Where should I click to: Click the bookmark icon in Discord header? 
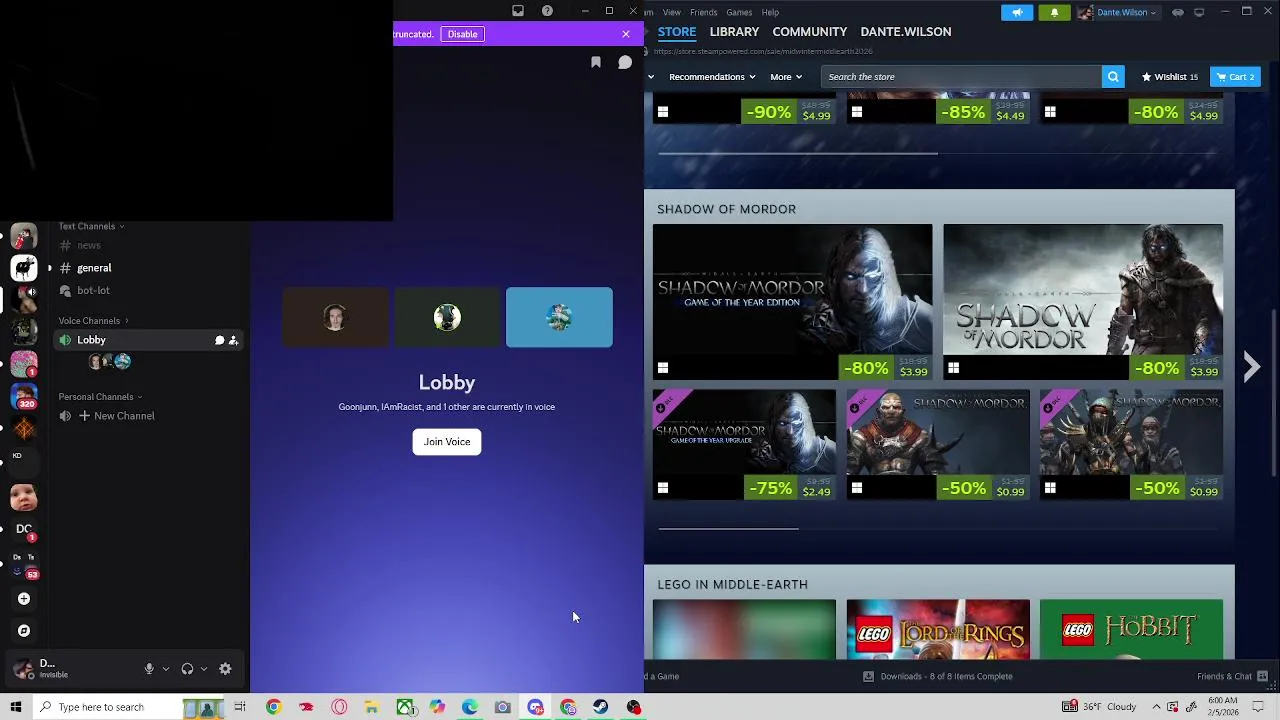(x=596, y=62)
